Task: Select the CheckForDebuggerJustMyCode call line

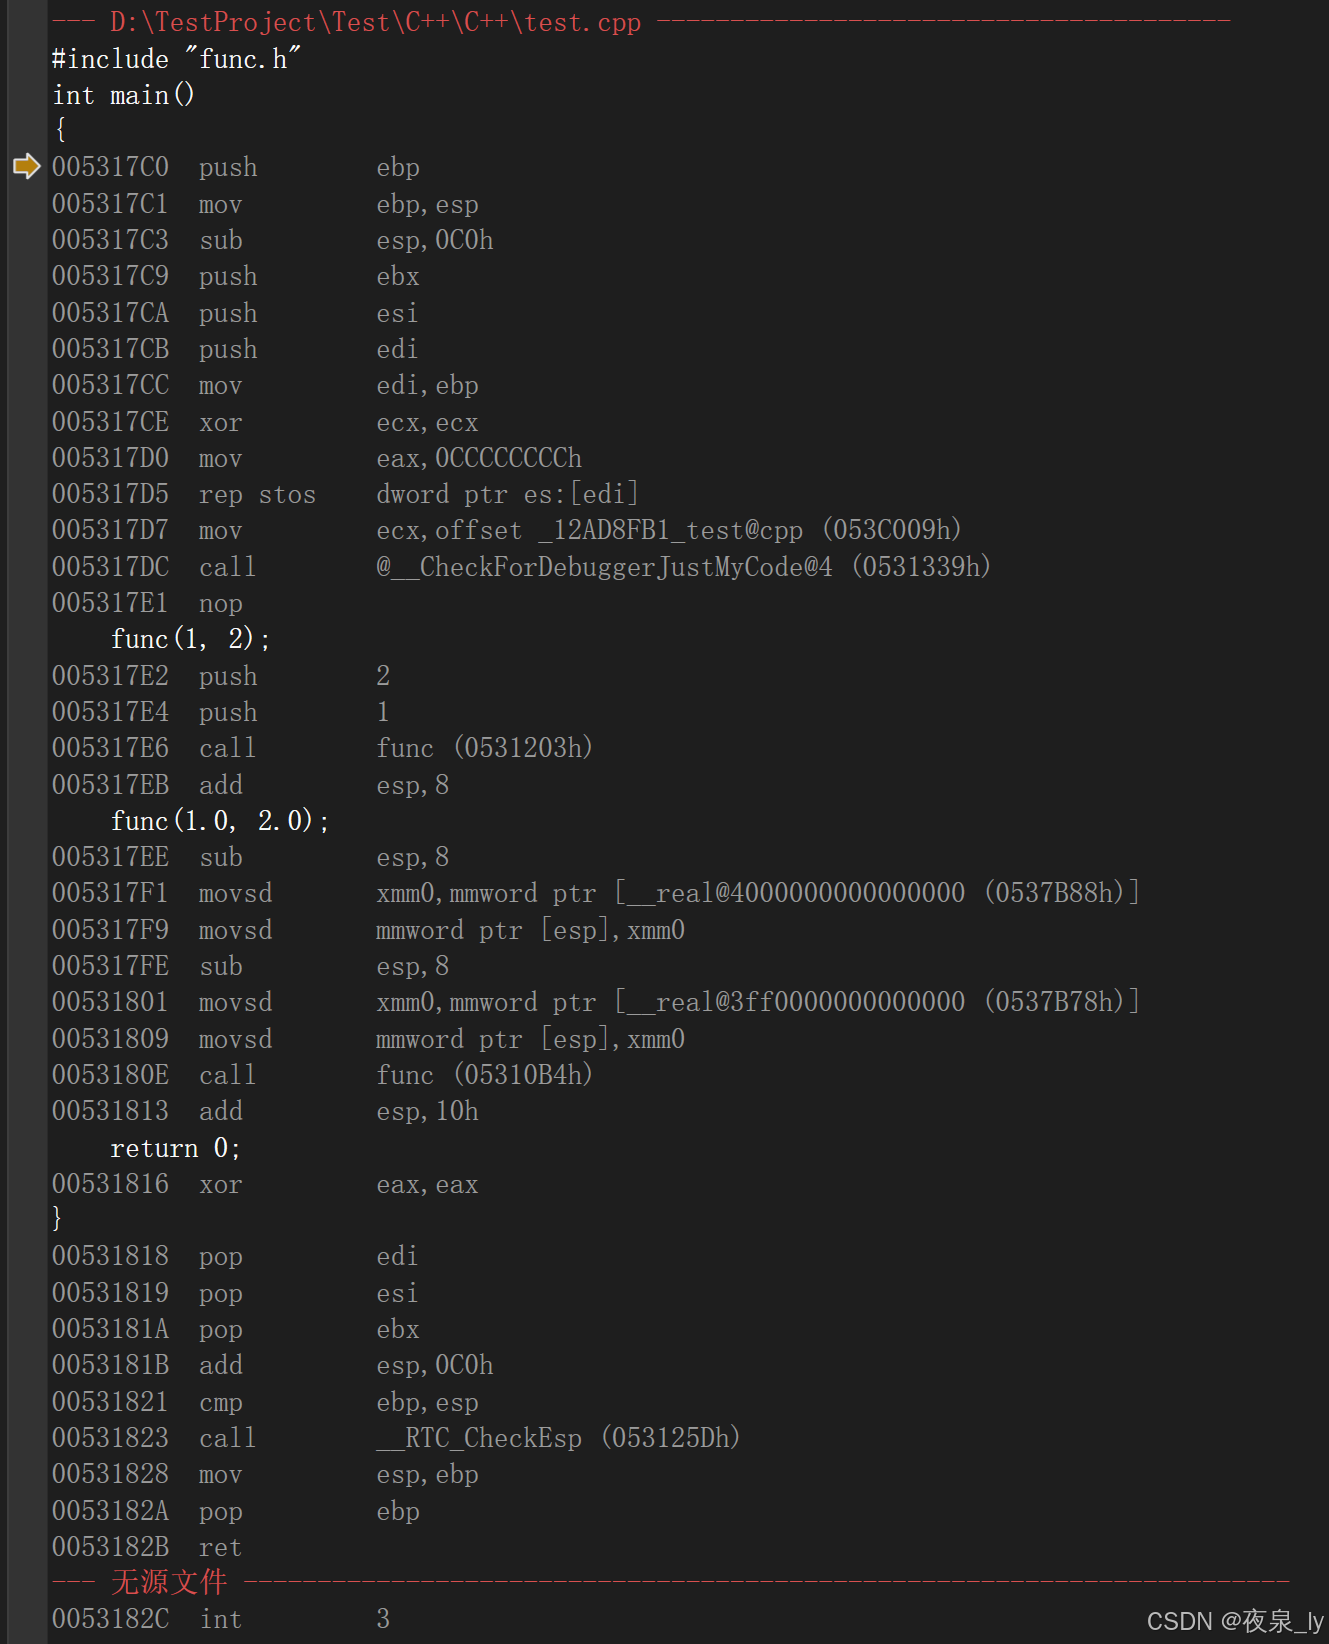Action: click(521, 567)
